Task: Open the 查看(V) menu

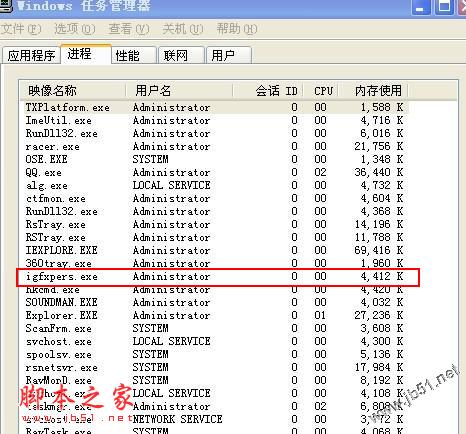Action: 129,29
